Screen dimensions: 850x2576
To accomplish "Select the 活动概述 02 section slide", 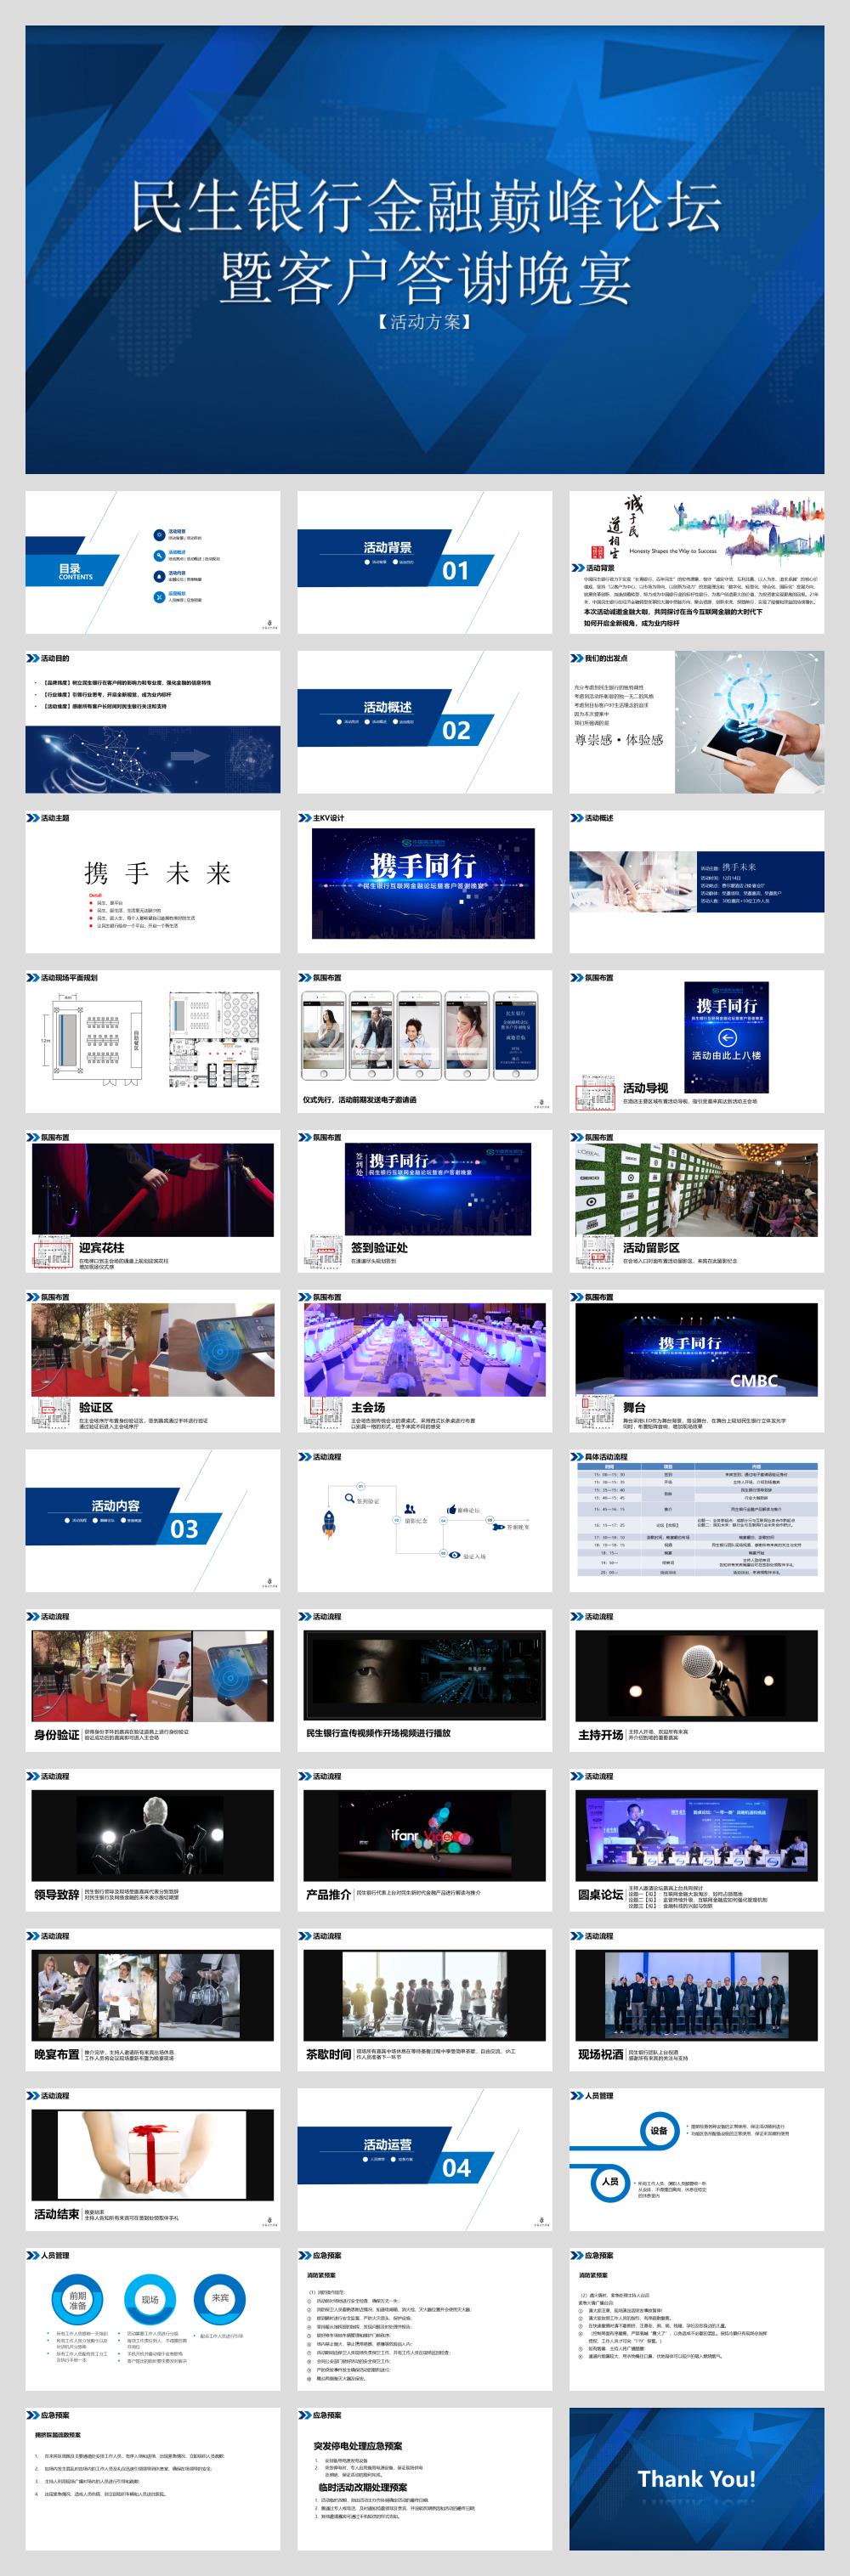I will pyautogui.click(x=424, y=722).
